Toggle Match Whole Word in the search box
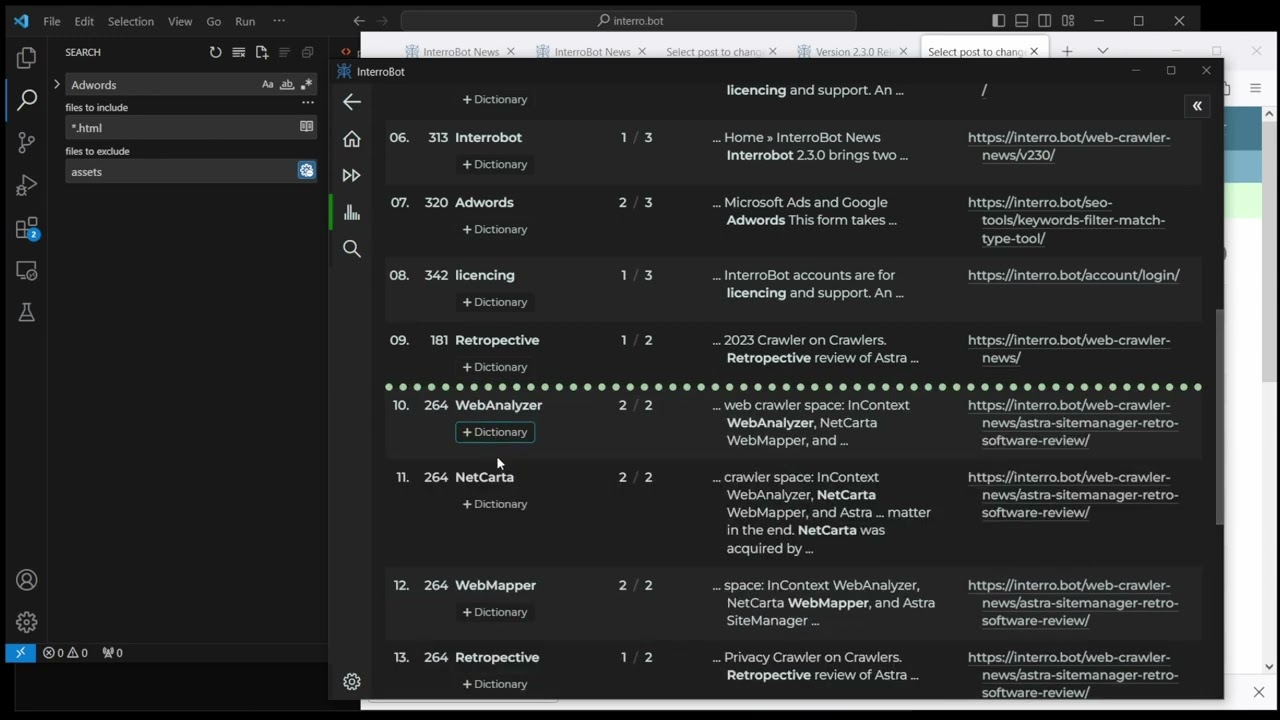 287,85
